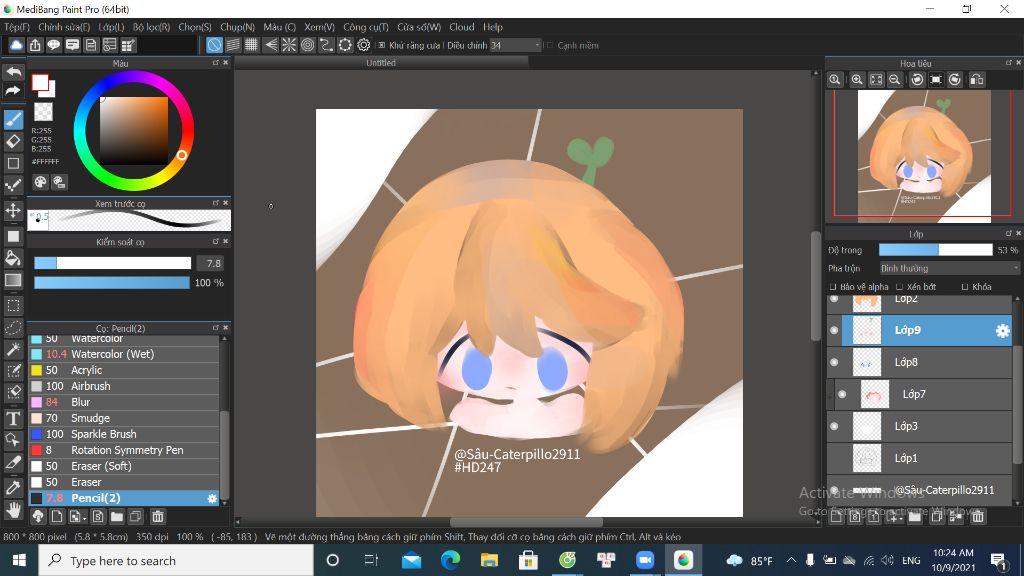Toggle visibility of Lớp7 layer
Screen dimensions: 1024x576
(x=842, y=394)
